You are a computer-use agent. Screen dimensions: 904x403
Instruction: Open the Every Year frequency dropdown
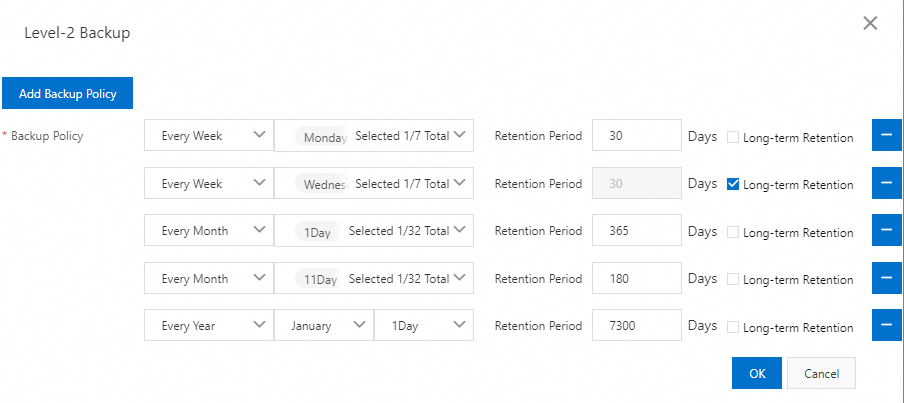point(209,325)
